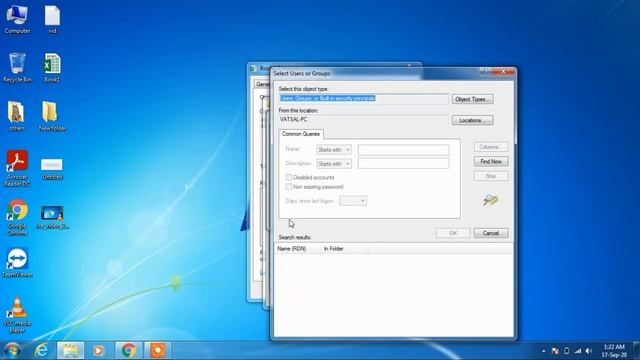640x360 pixels.
Task: Click the Name query input field
Action: tap(403, 150)
